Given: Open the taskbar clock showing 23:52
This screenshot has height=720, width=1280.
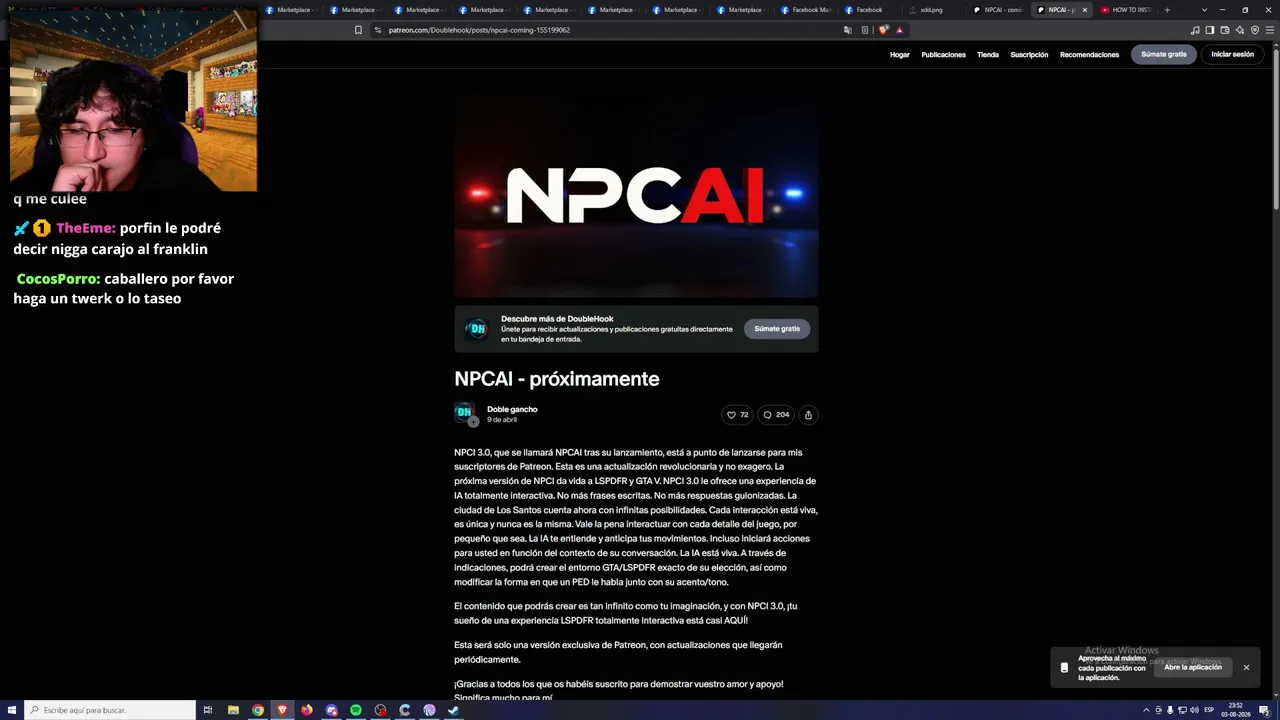Looking at the screenshot, I should 1236,710.
